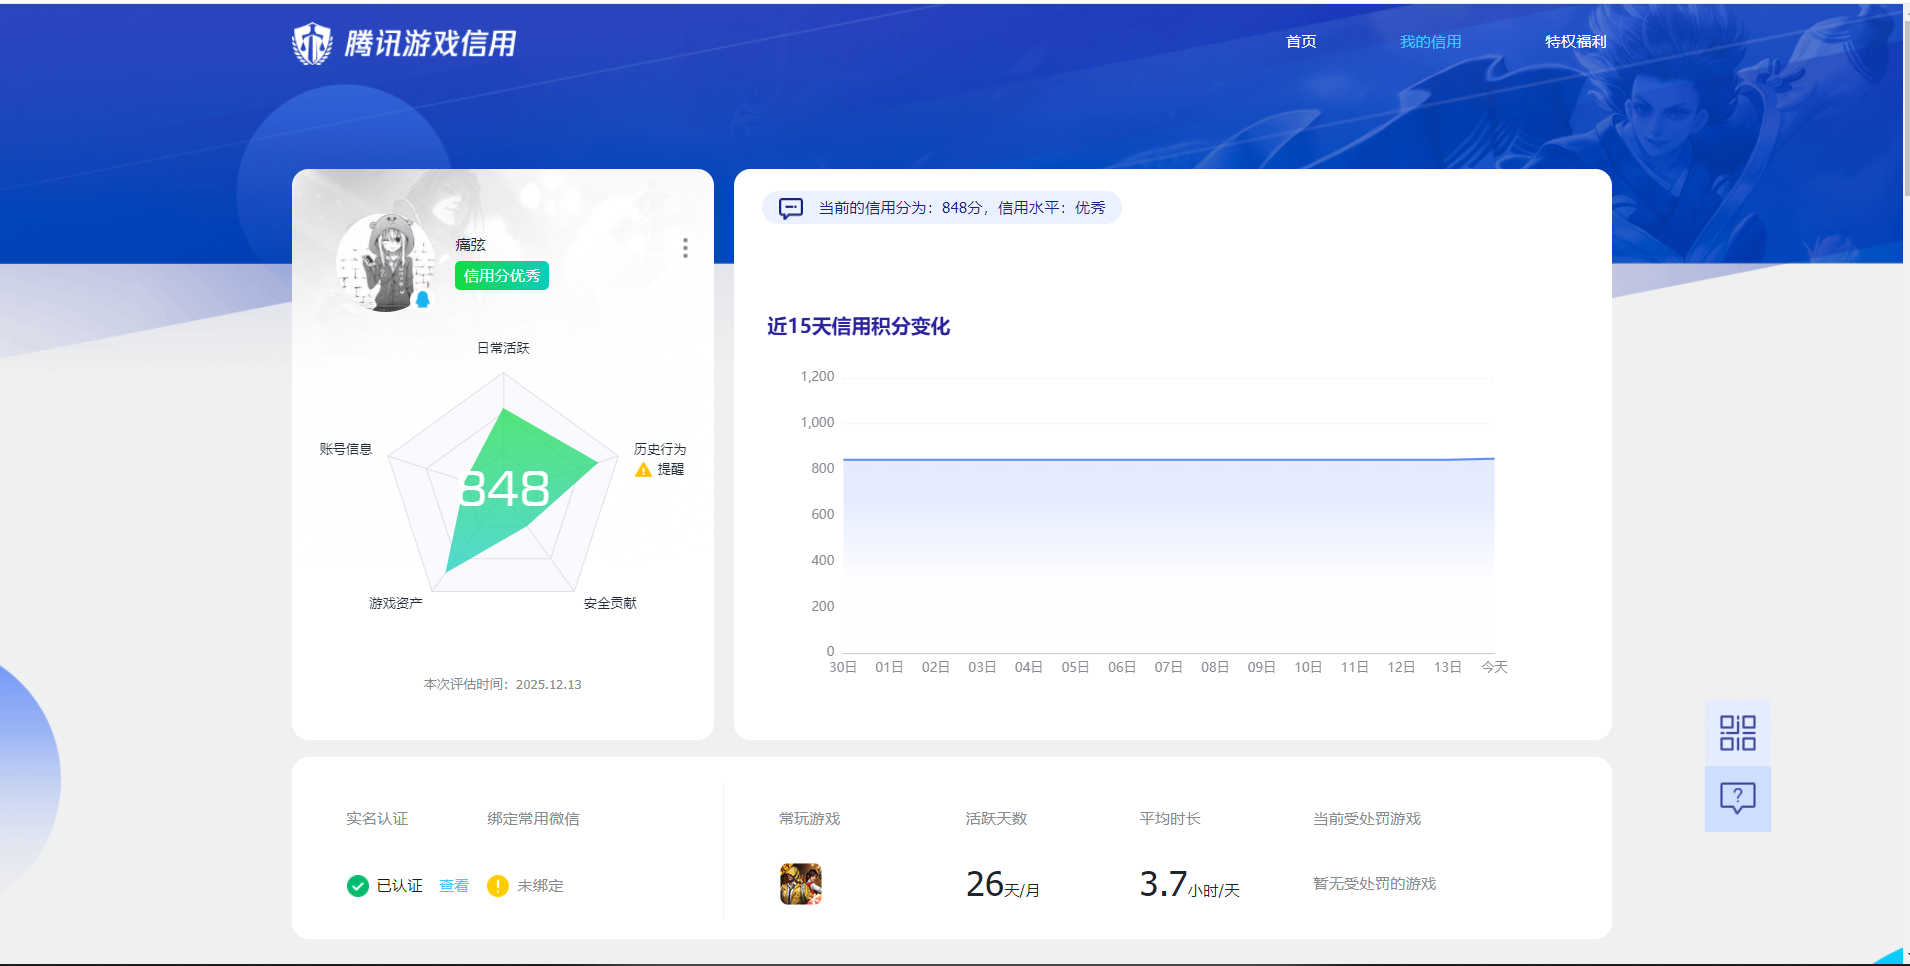1910x966 pixels.
Task: Open the three-dot menu on profile card
Action: pyautogui.click(x=685, y=248)
